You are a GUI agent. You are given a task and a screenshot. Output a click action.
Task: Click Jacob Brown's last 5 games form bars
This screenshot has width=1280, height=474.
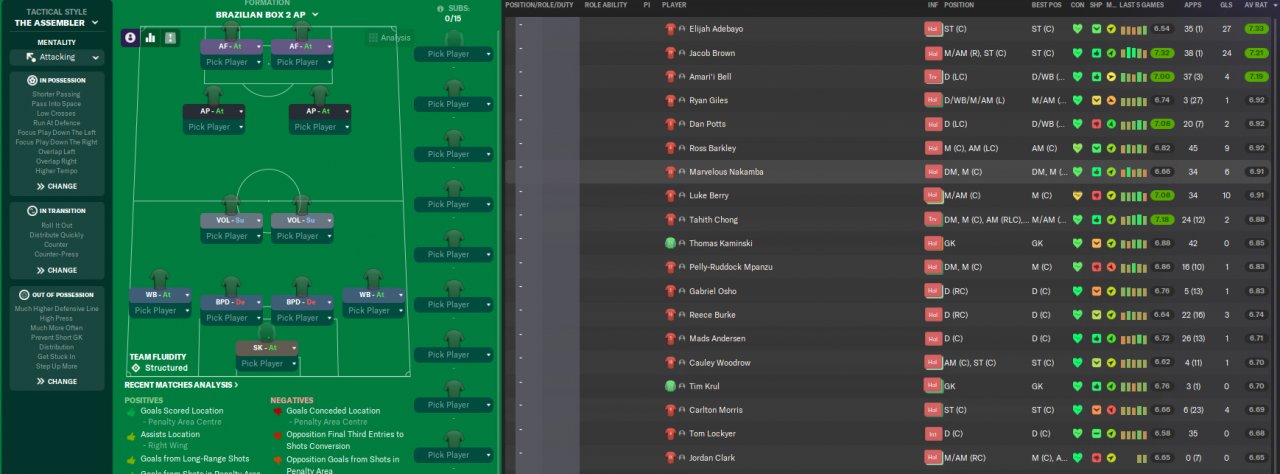click(1135, 53)
